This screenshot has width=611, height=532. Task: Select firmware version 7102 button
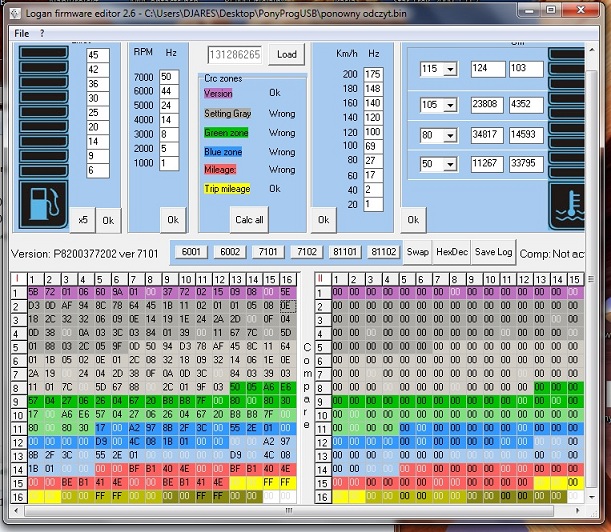pos(307,252)
